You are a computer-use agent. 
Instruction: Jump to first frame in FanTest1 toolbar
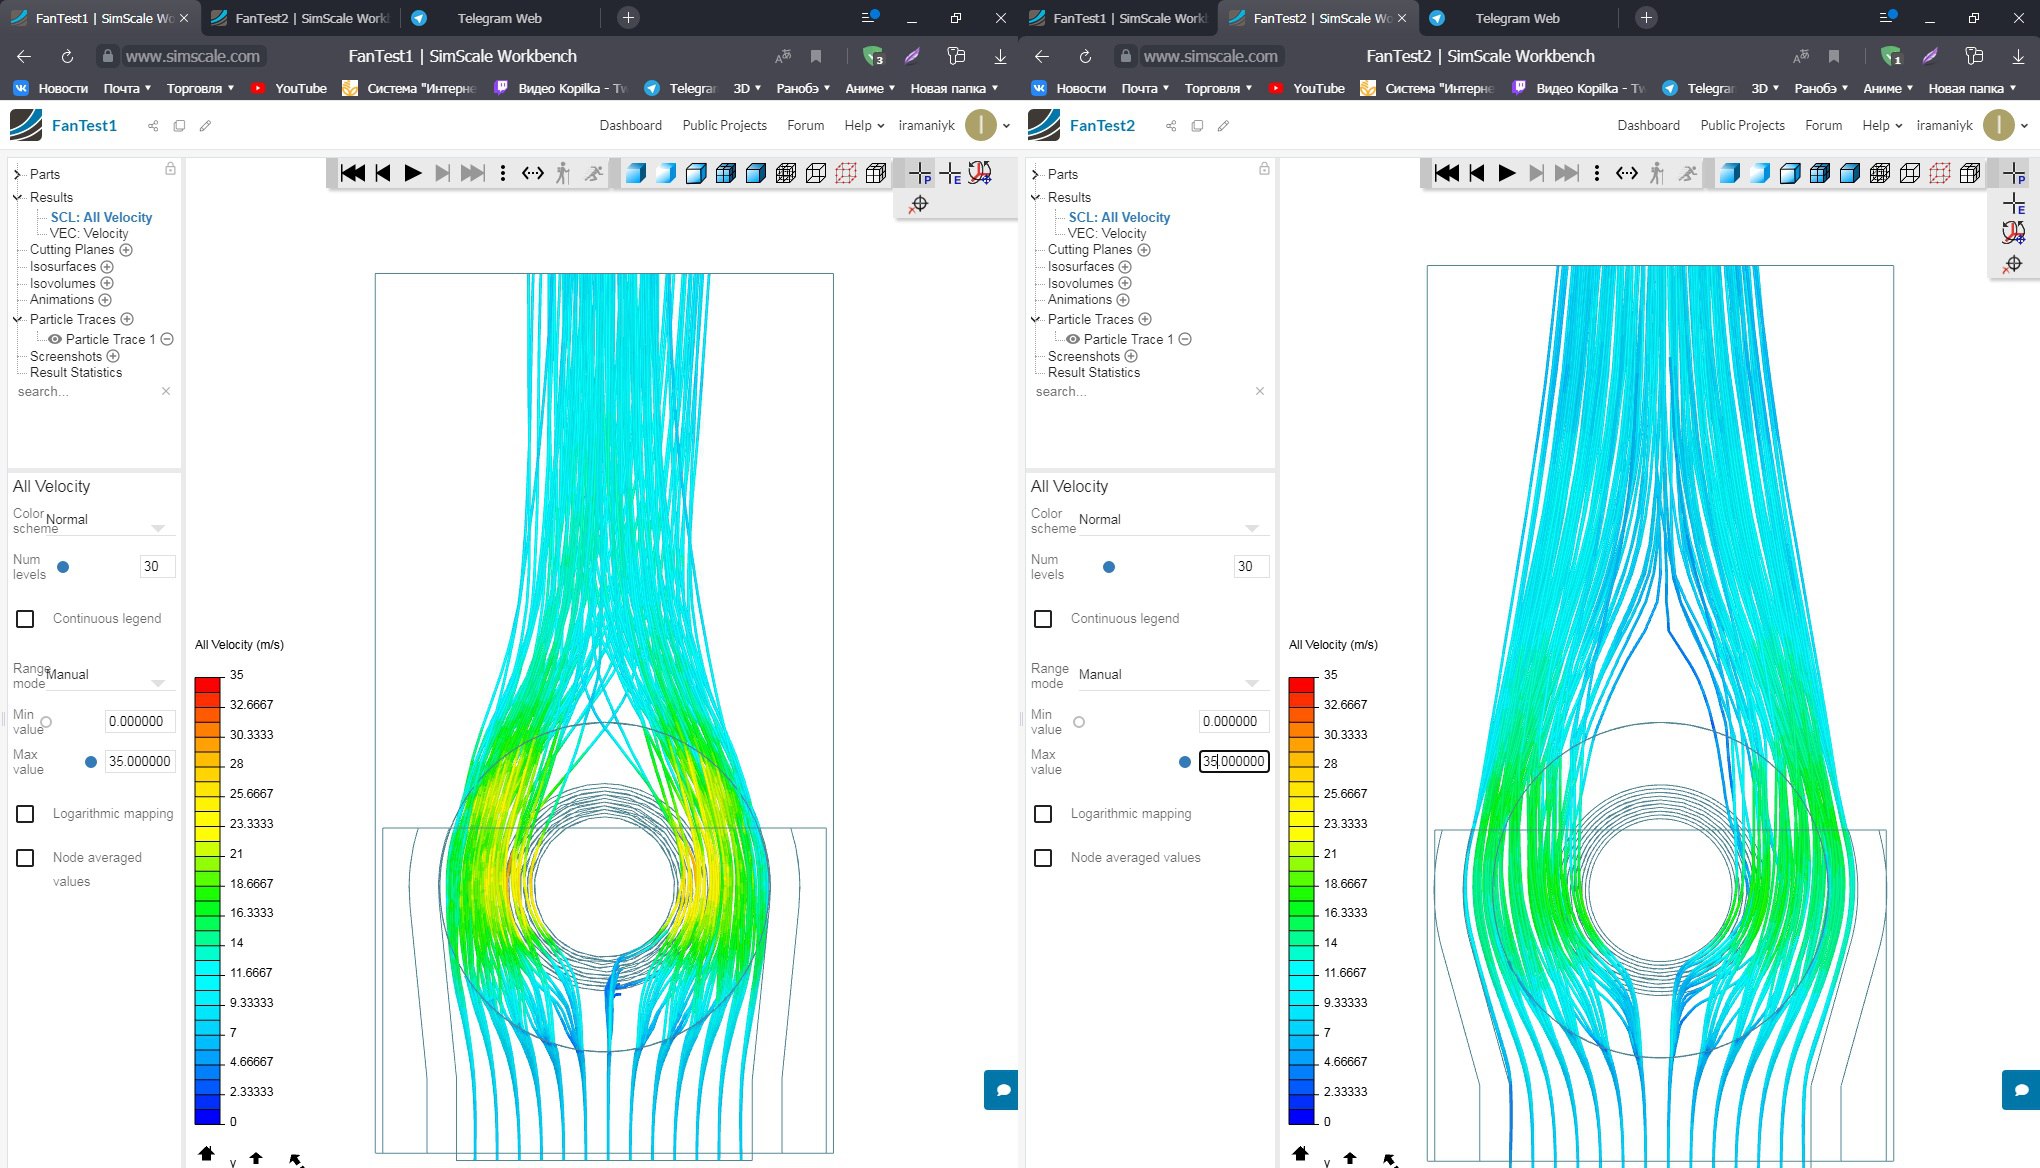click(352, 173)
